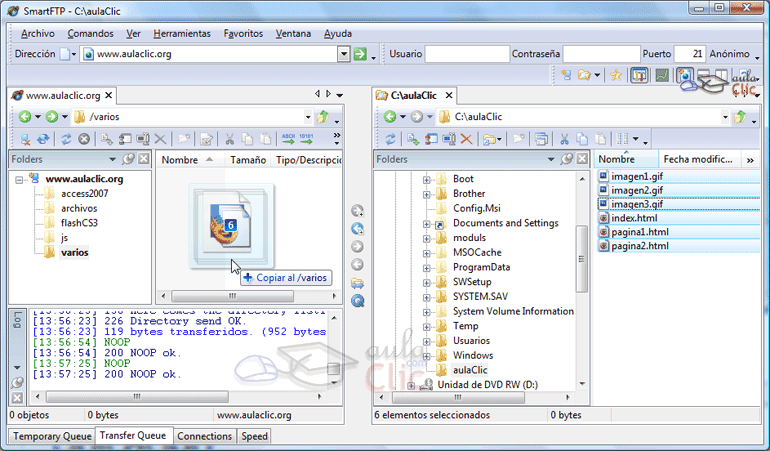Go up one folder in the remote pane
Viewport: 770px width, 451px height.
pos(323,117)
